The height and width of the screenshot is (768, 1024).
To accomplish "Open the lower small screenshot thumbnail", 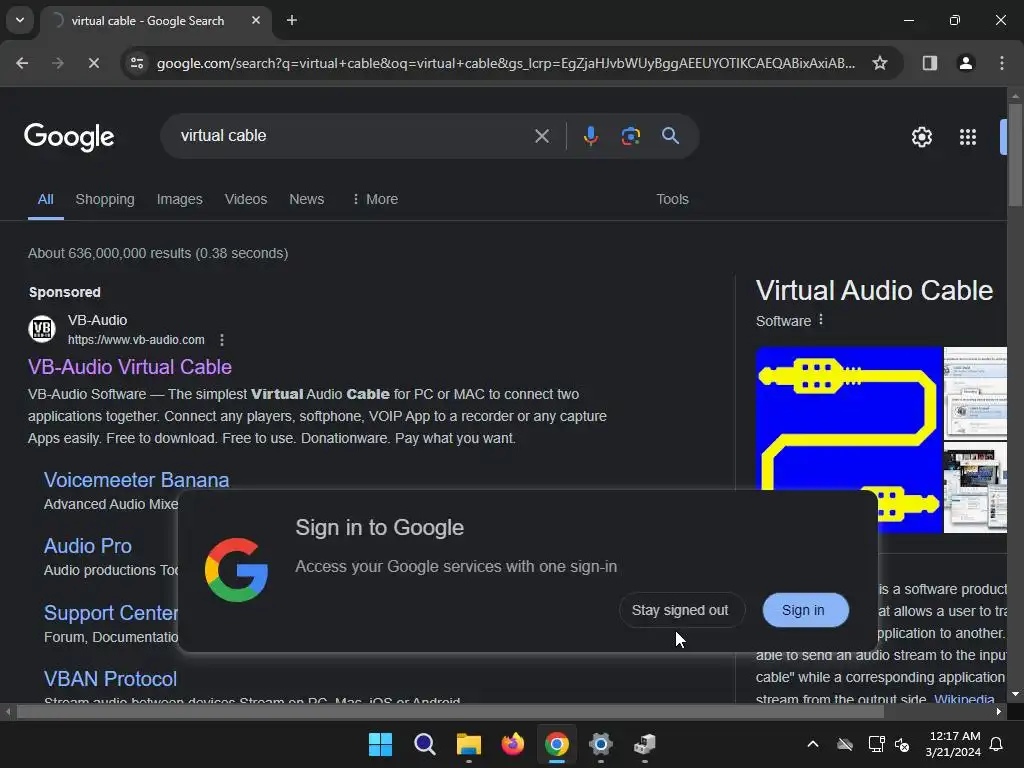I will coord(976,487).
